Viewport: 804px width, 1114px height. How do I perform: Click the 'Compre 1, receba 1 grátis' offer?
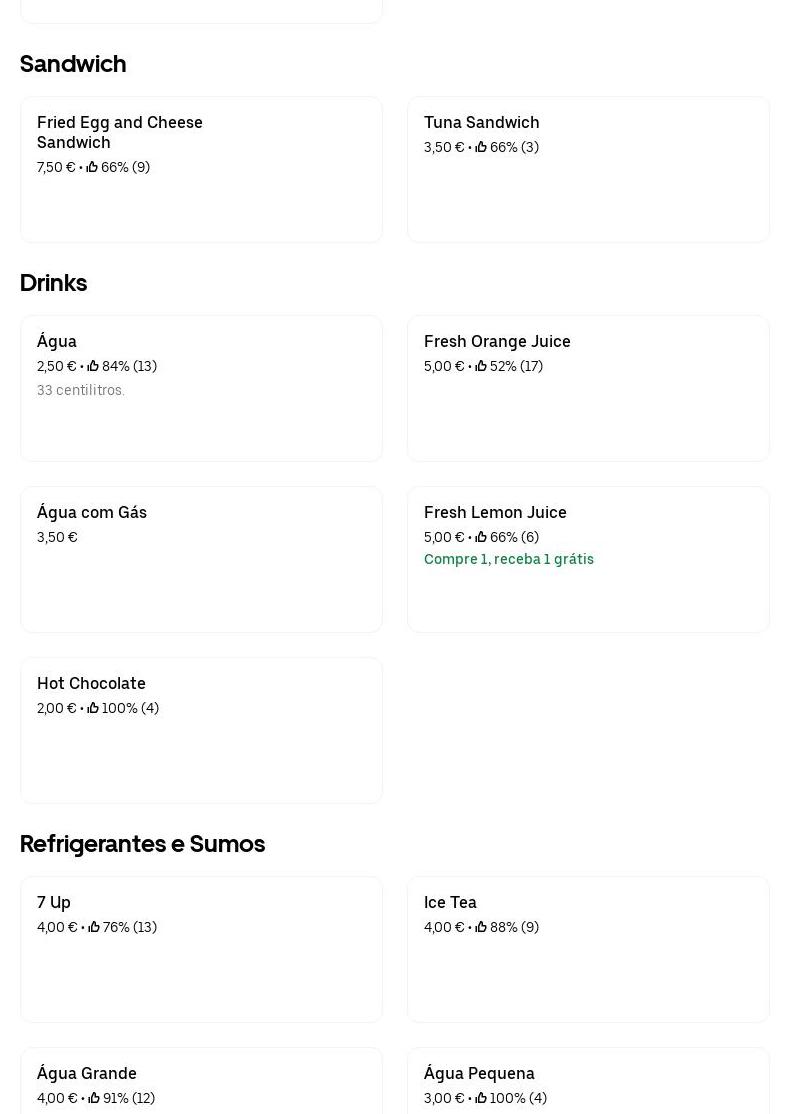(x=509, y=559)
